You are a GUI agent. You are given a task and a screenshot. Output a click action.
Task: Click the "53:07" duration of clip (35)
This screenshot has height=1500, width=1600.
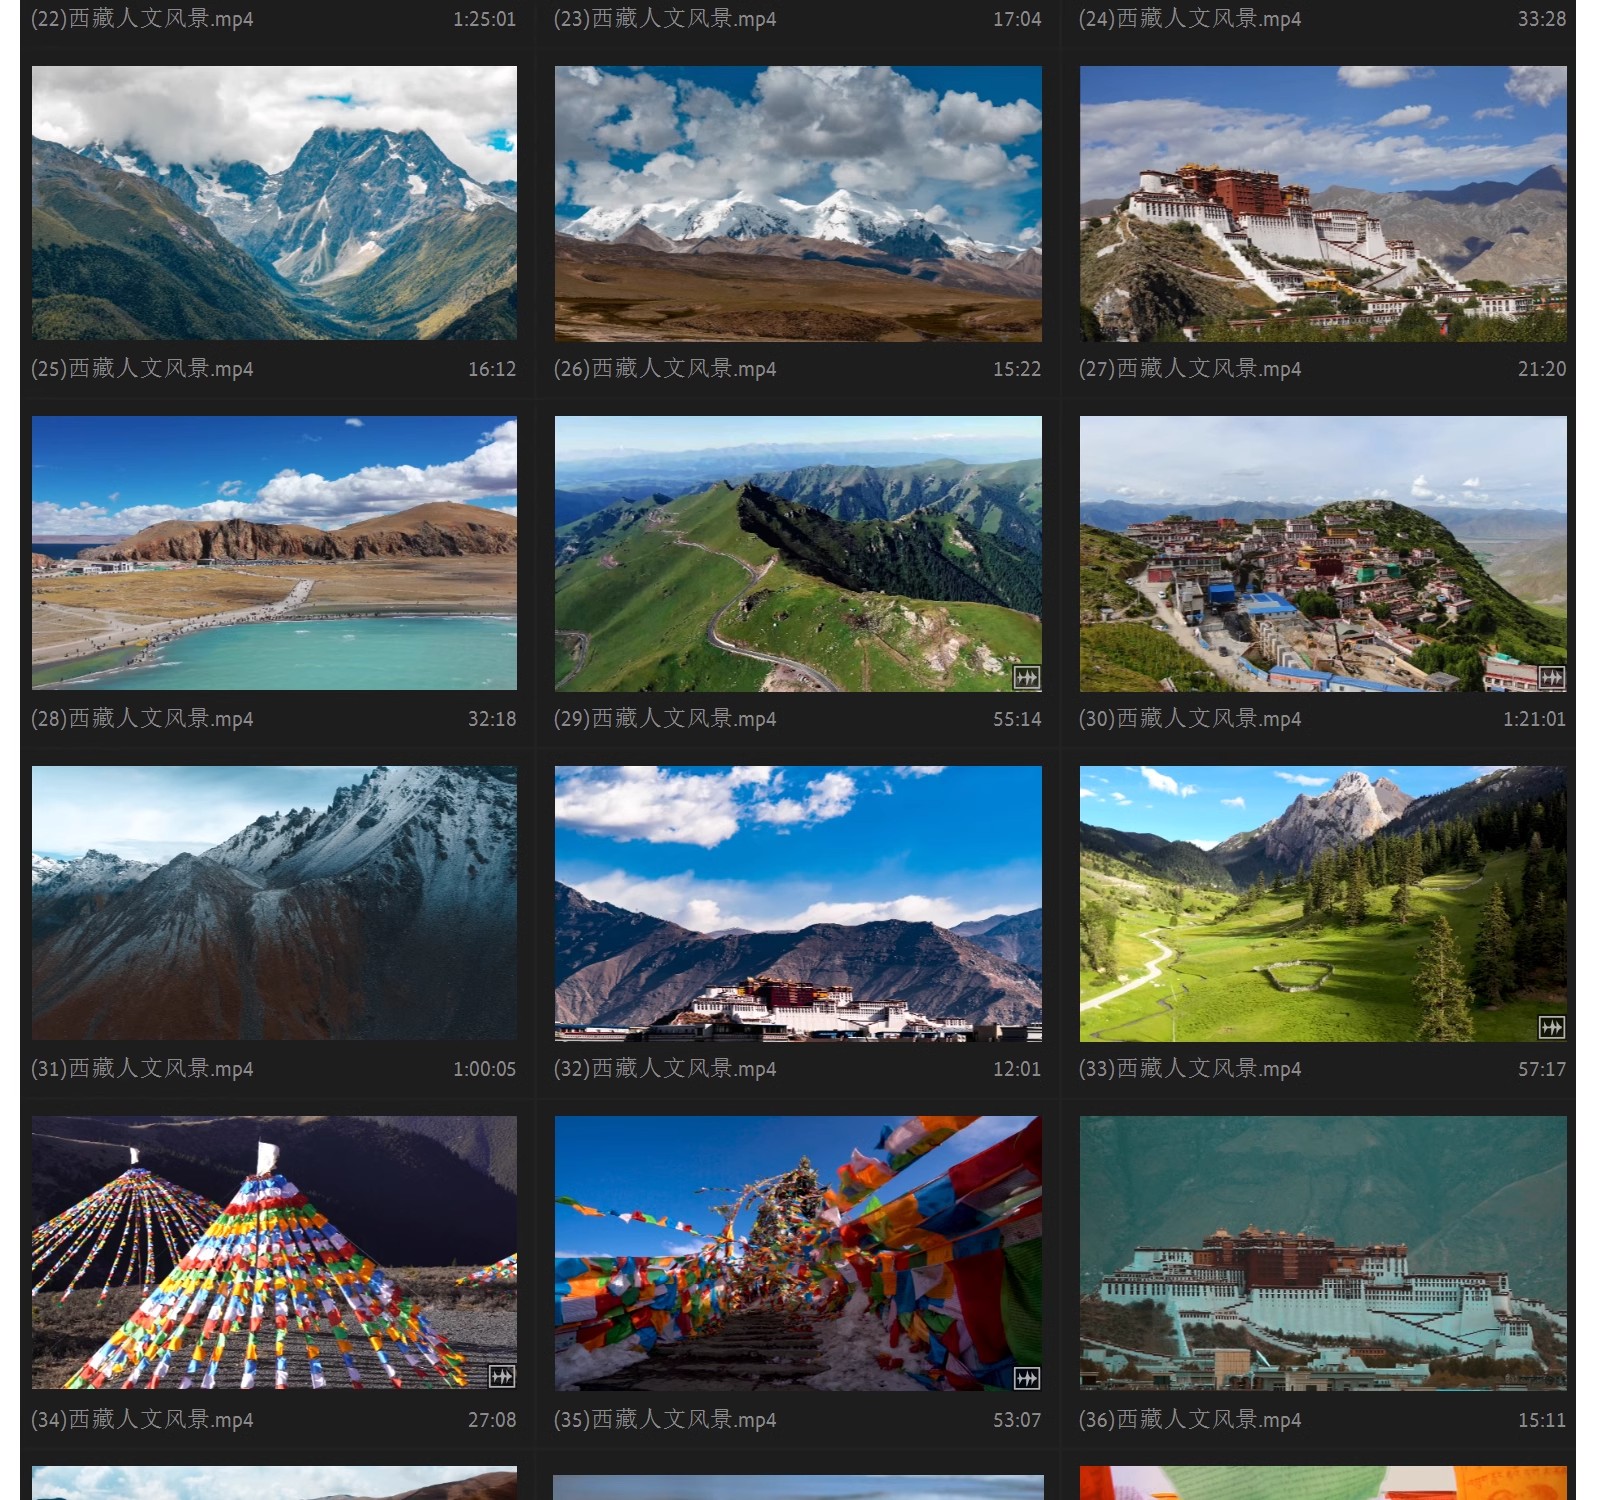click(x=1017, y=1420)
